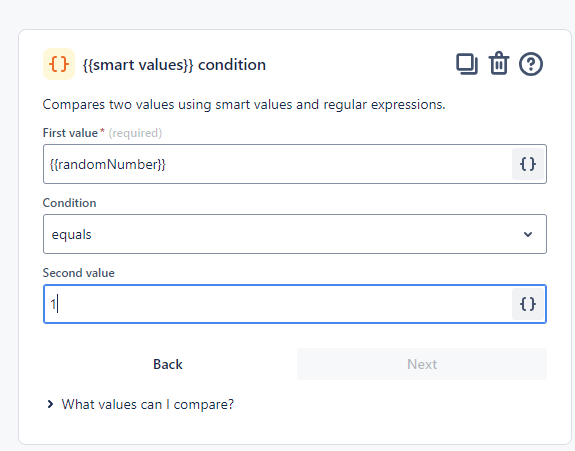Open help via question mark icon

coord(531,64)
